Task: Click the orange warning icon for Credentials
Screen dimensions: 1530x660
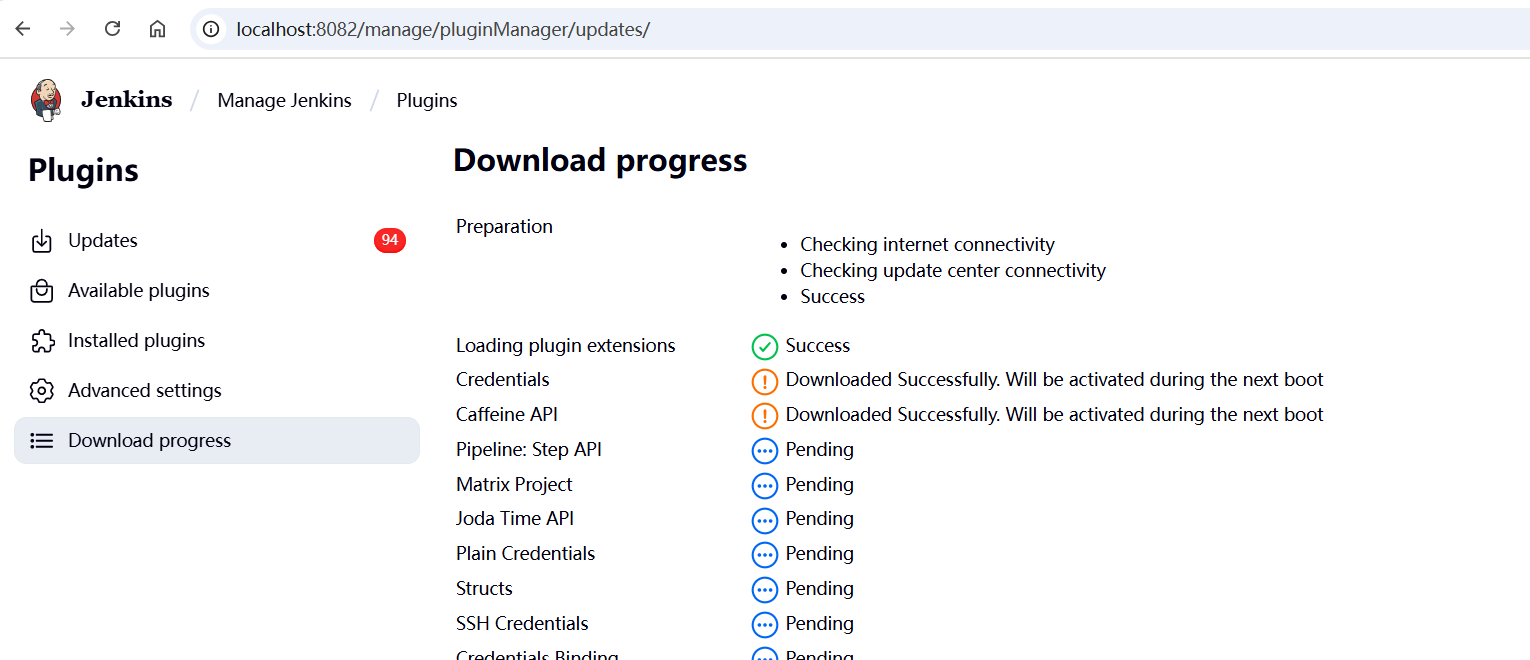Action: click(765, 381)
